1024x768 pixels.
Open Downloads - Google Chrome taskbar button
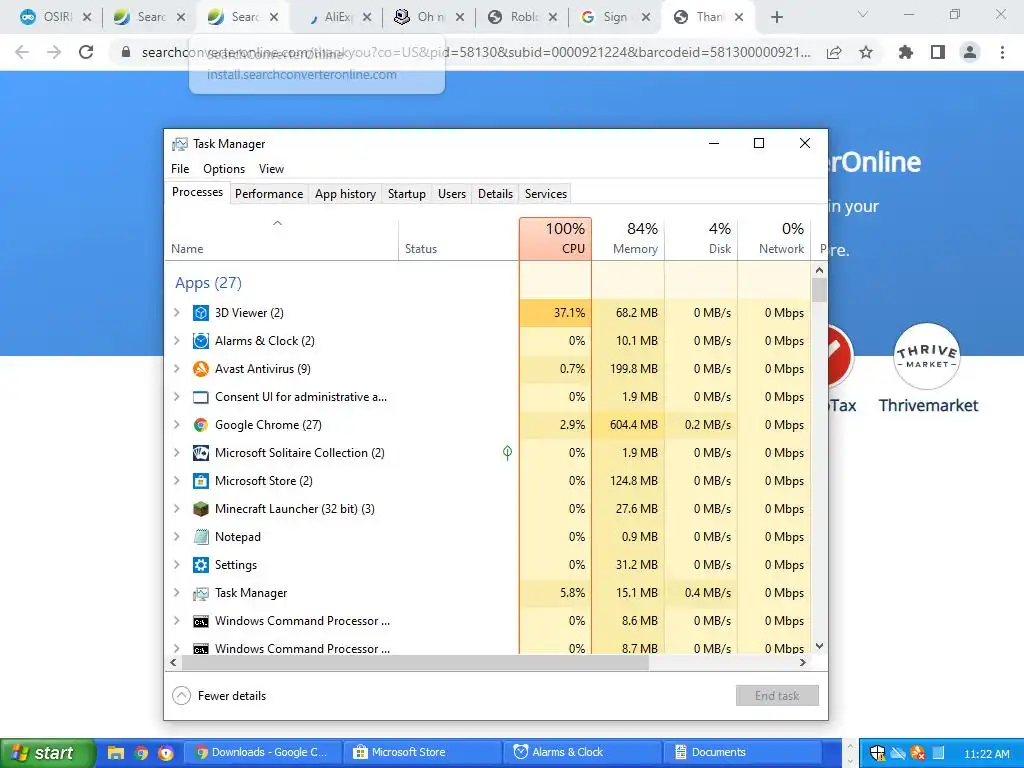click(266, 752)
